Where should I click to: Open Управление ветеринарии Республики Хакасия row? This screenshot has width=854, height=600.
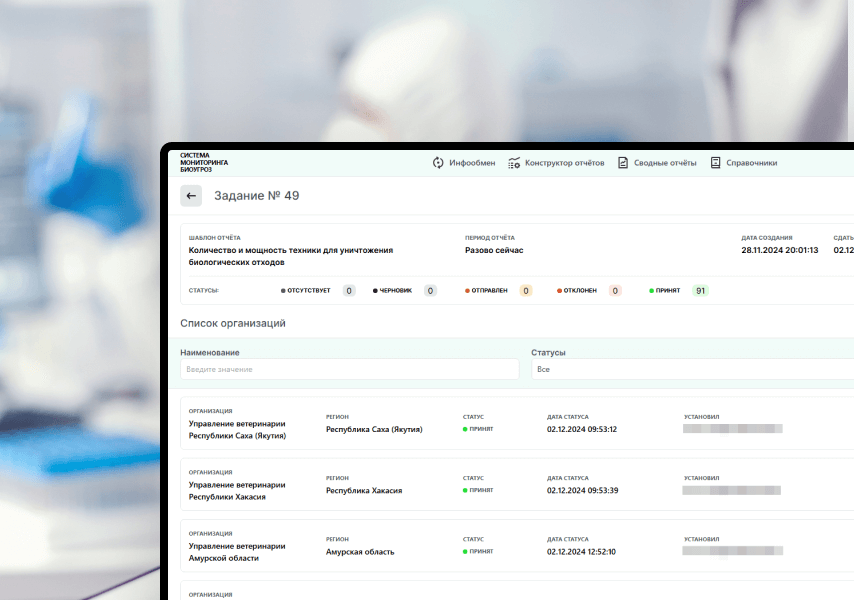coord(517,485)
